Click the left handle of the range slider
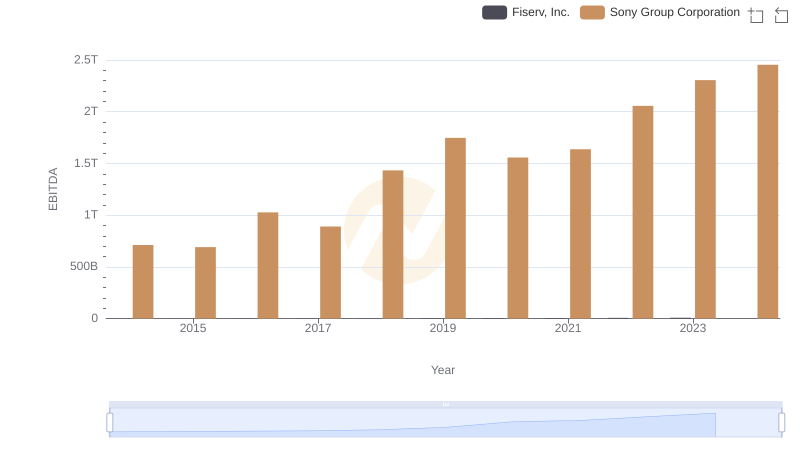This screenshot has height=461, width=800. tap(110, 423)
